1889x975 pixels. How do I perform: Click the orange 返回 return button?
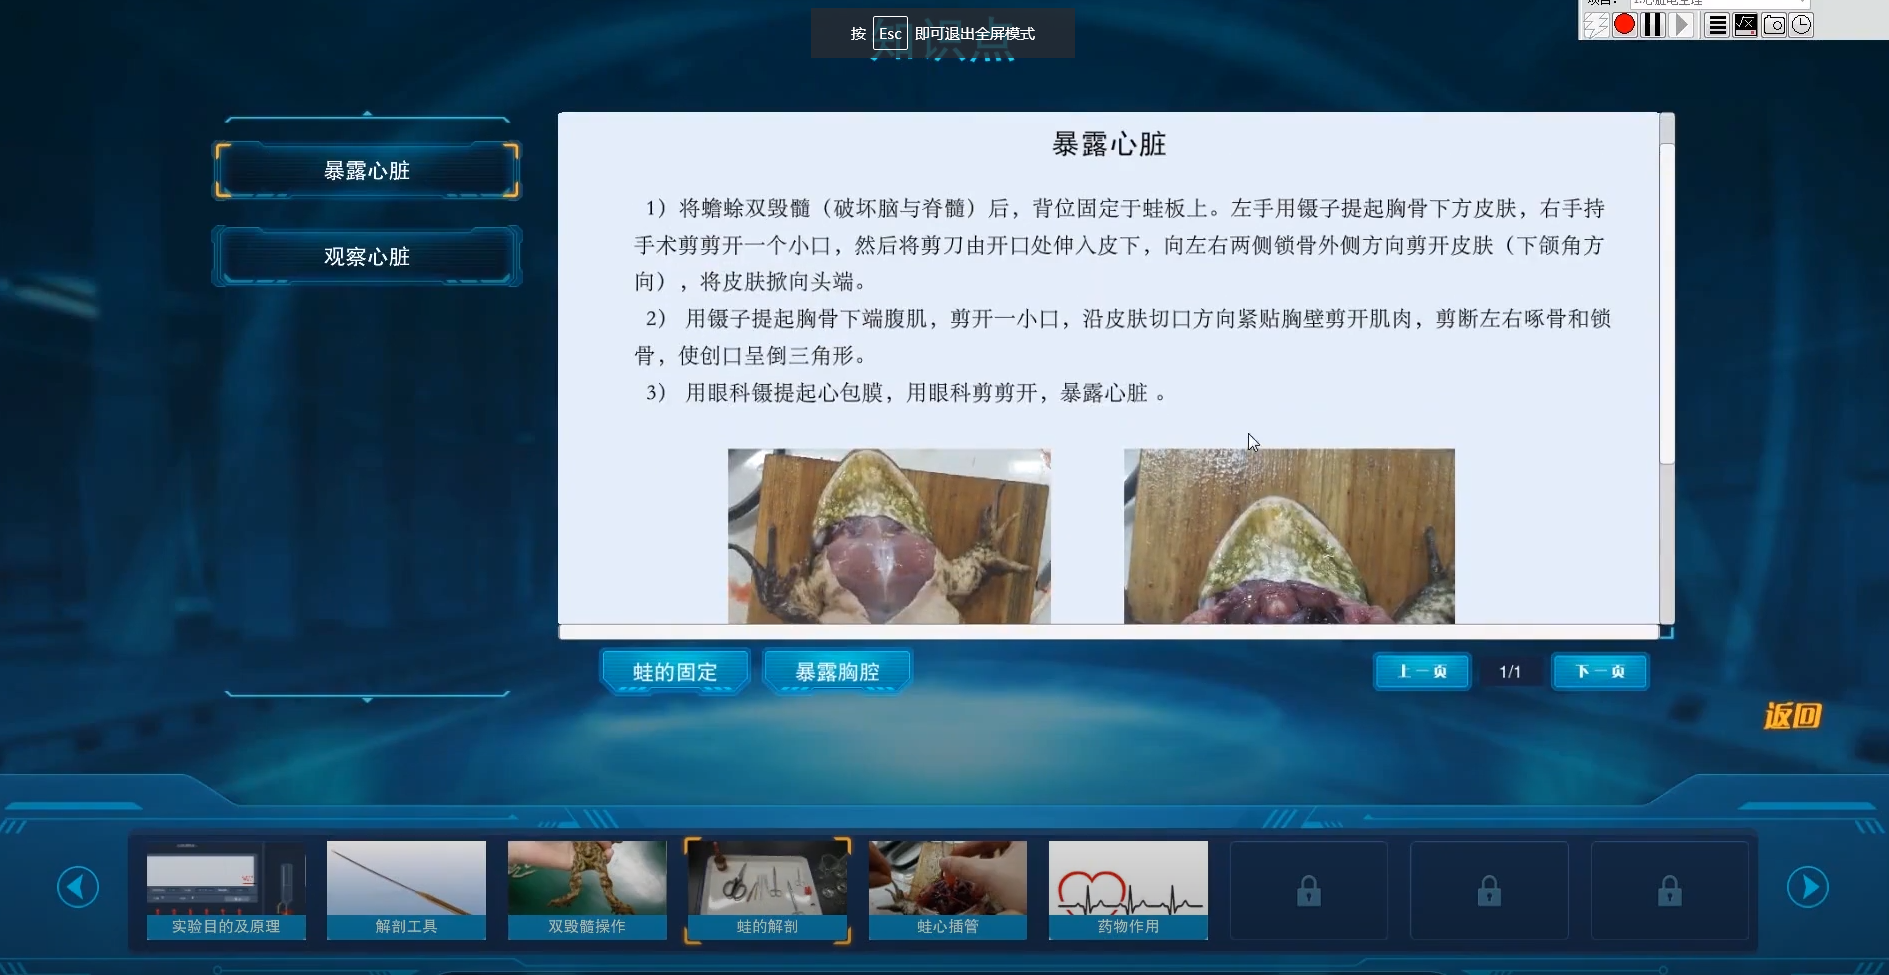pyautogui.click(x=1792, y=716)
